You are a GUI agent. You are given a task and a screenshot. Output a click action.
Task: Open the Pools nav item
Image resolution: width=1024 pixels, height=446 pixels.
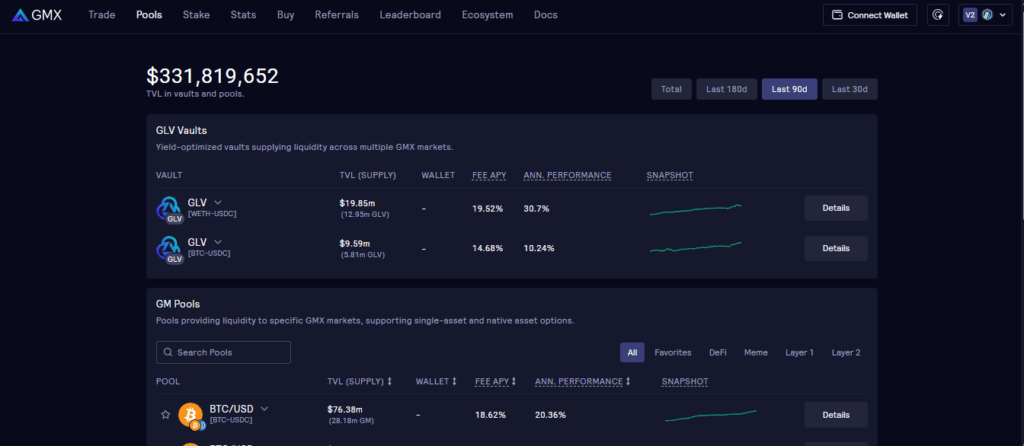click(150, 15)
